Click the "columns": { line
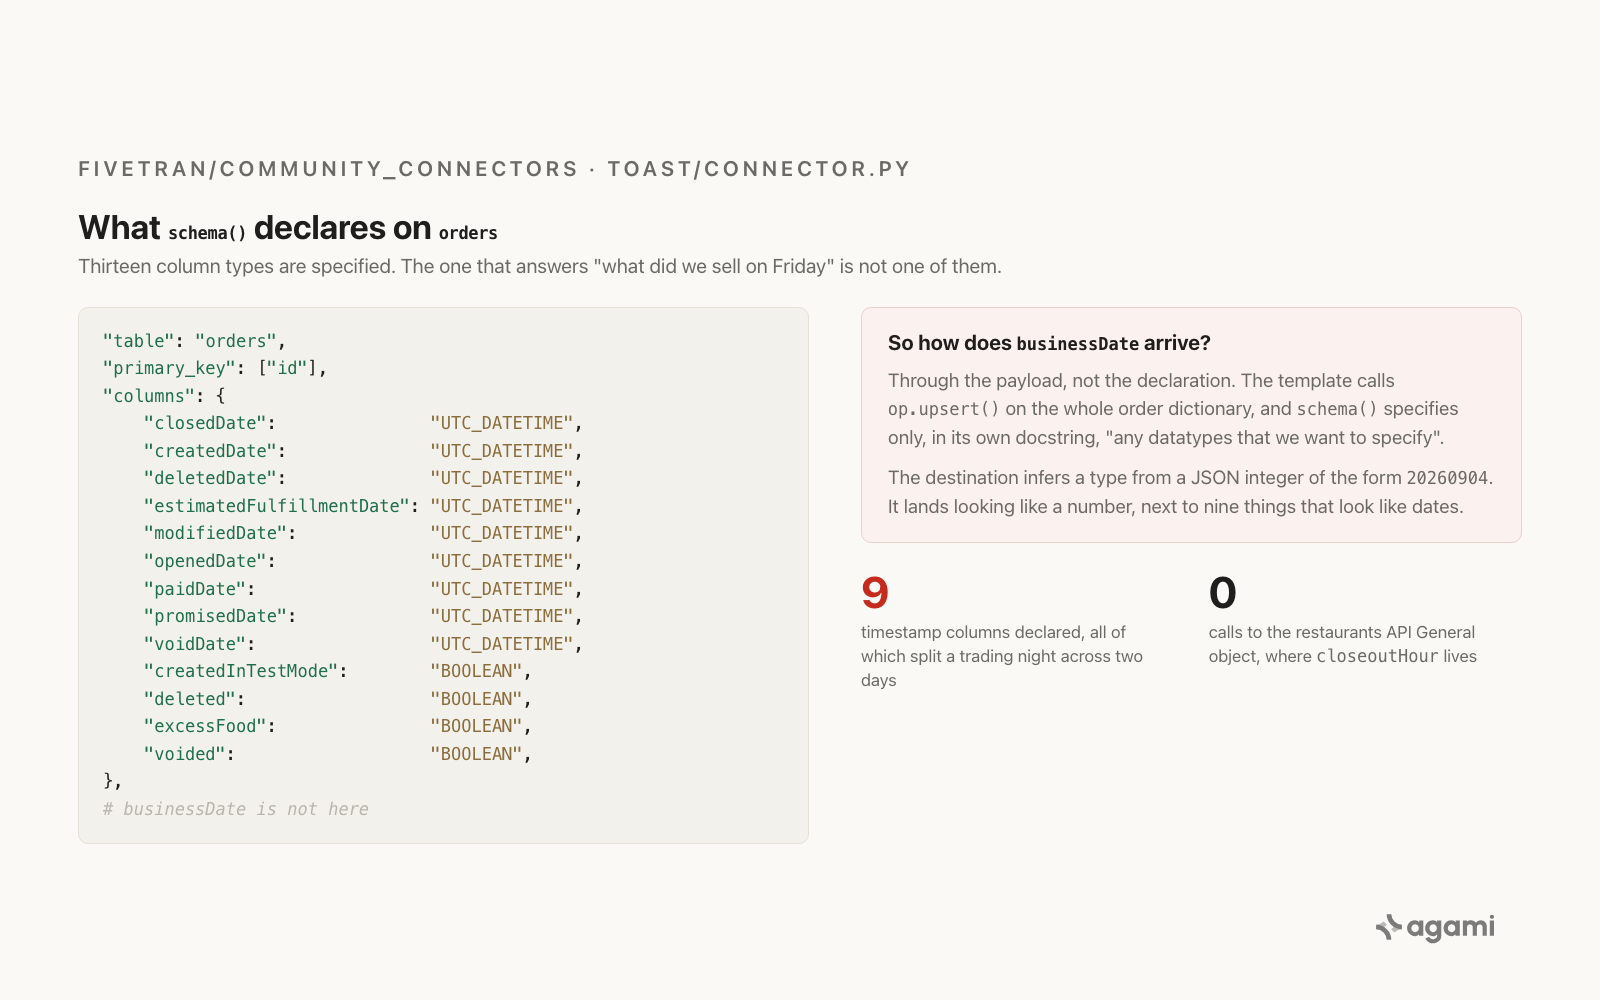 pyautogui.click(x=164, y=396)
